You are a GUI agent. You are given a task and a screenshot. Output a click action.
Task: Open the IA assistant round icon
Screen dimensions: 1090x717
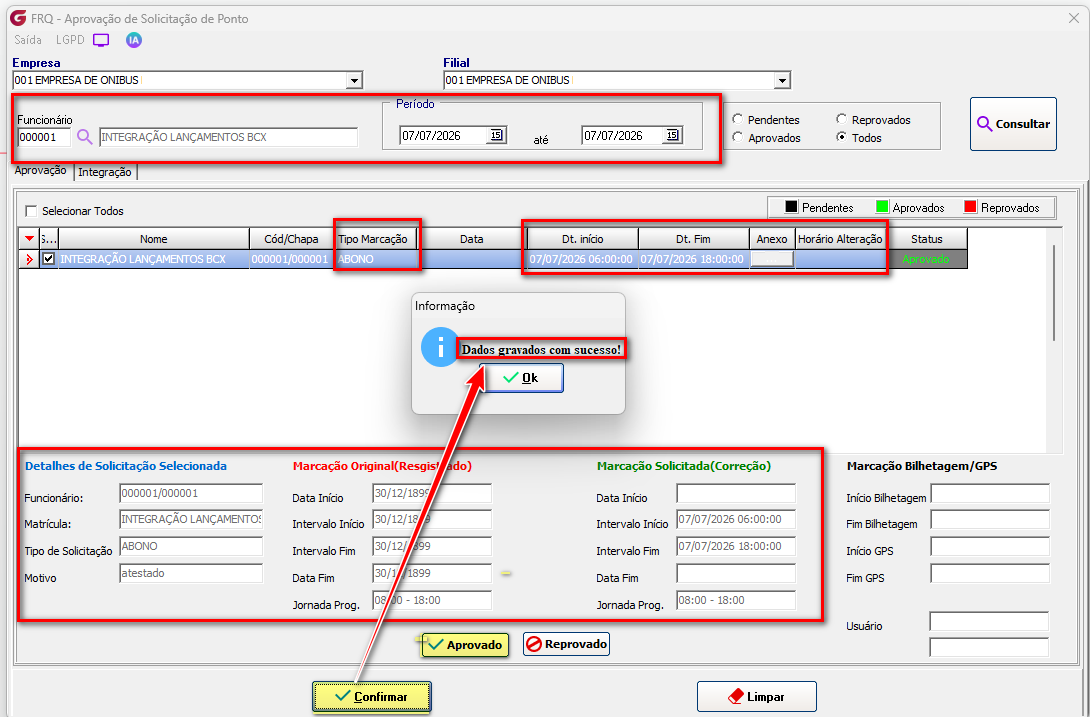point(133,40)
